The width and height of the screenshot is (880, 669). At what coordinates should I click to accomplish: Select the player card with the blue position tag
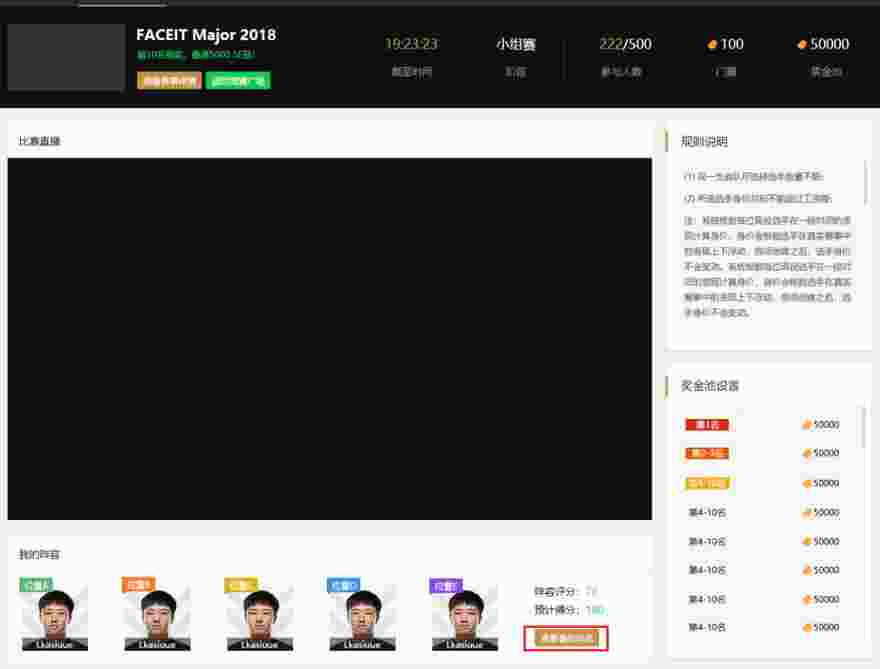(362, 615)
